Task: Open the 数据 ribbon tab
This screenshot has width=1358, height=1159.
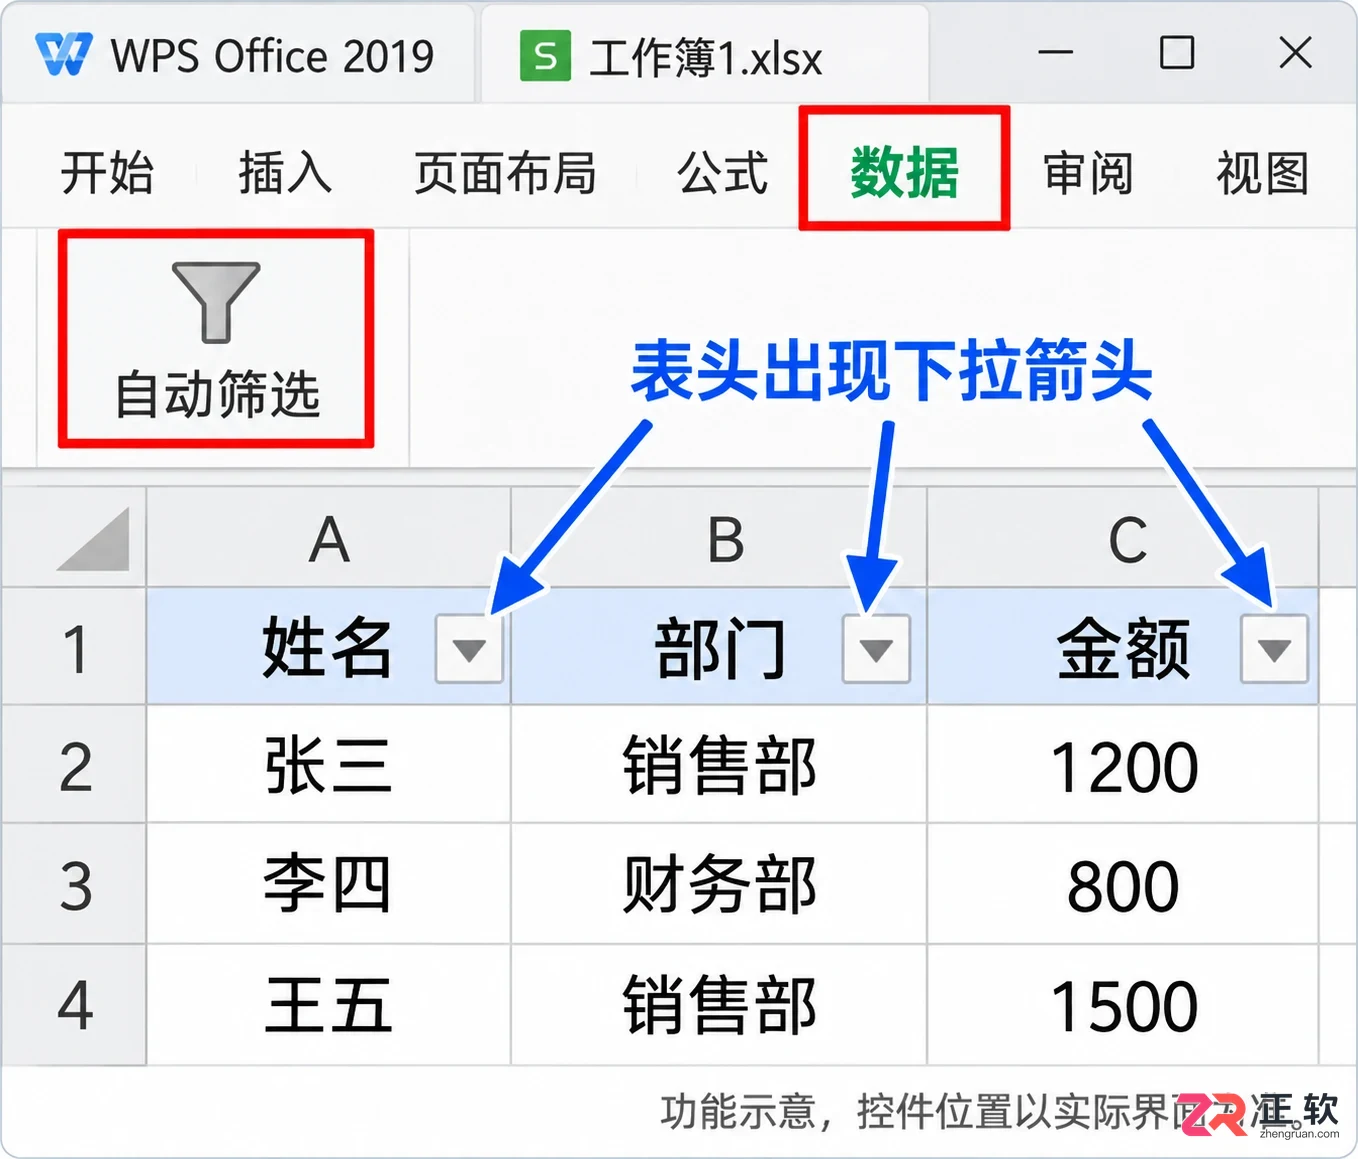Action: click(904, 171)
